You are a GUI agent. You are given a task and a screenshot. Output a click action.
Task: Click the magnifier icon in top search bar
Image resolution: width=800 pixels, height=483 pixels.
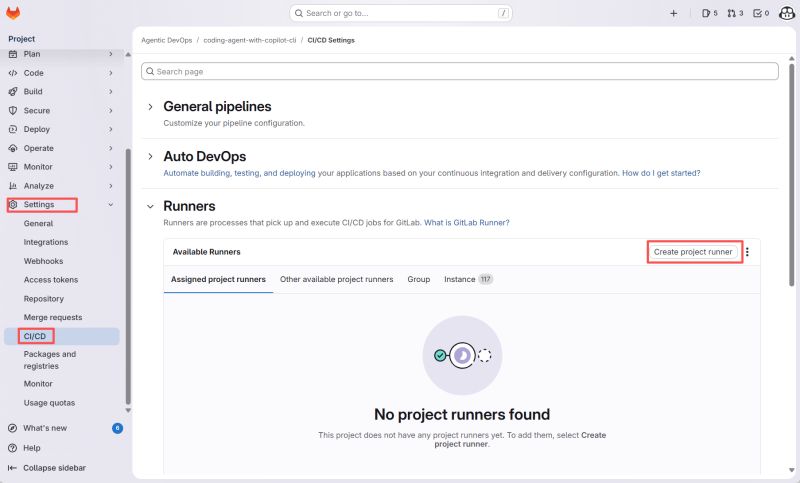pos(299,13)
